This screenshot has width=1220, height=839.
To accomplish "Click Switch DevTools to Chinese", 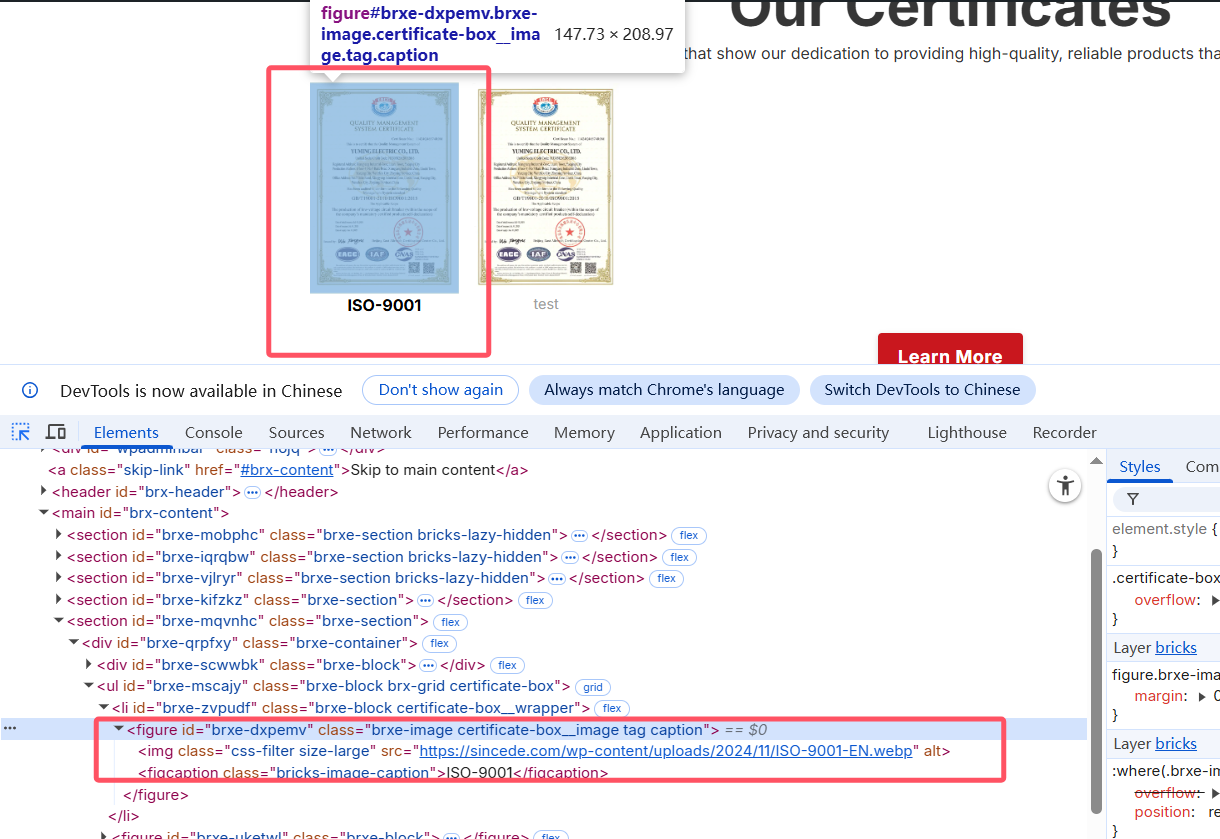I will coord(922,390).
